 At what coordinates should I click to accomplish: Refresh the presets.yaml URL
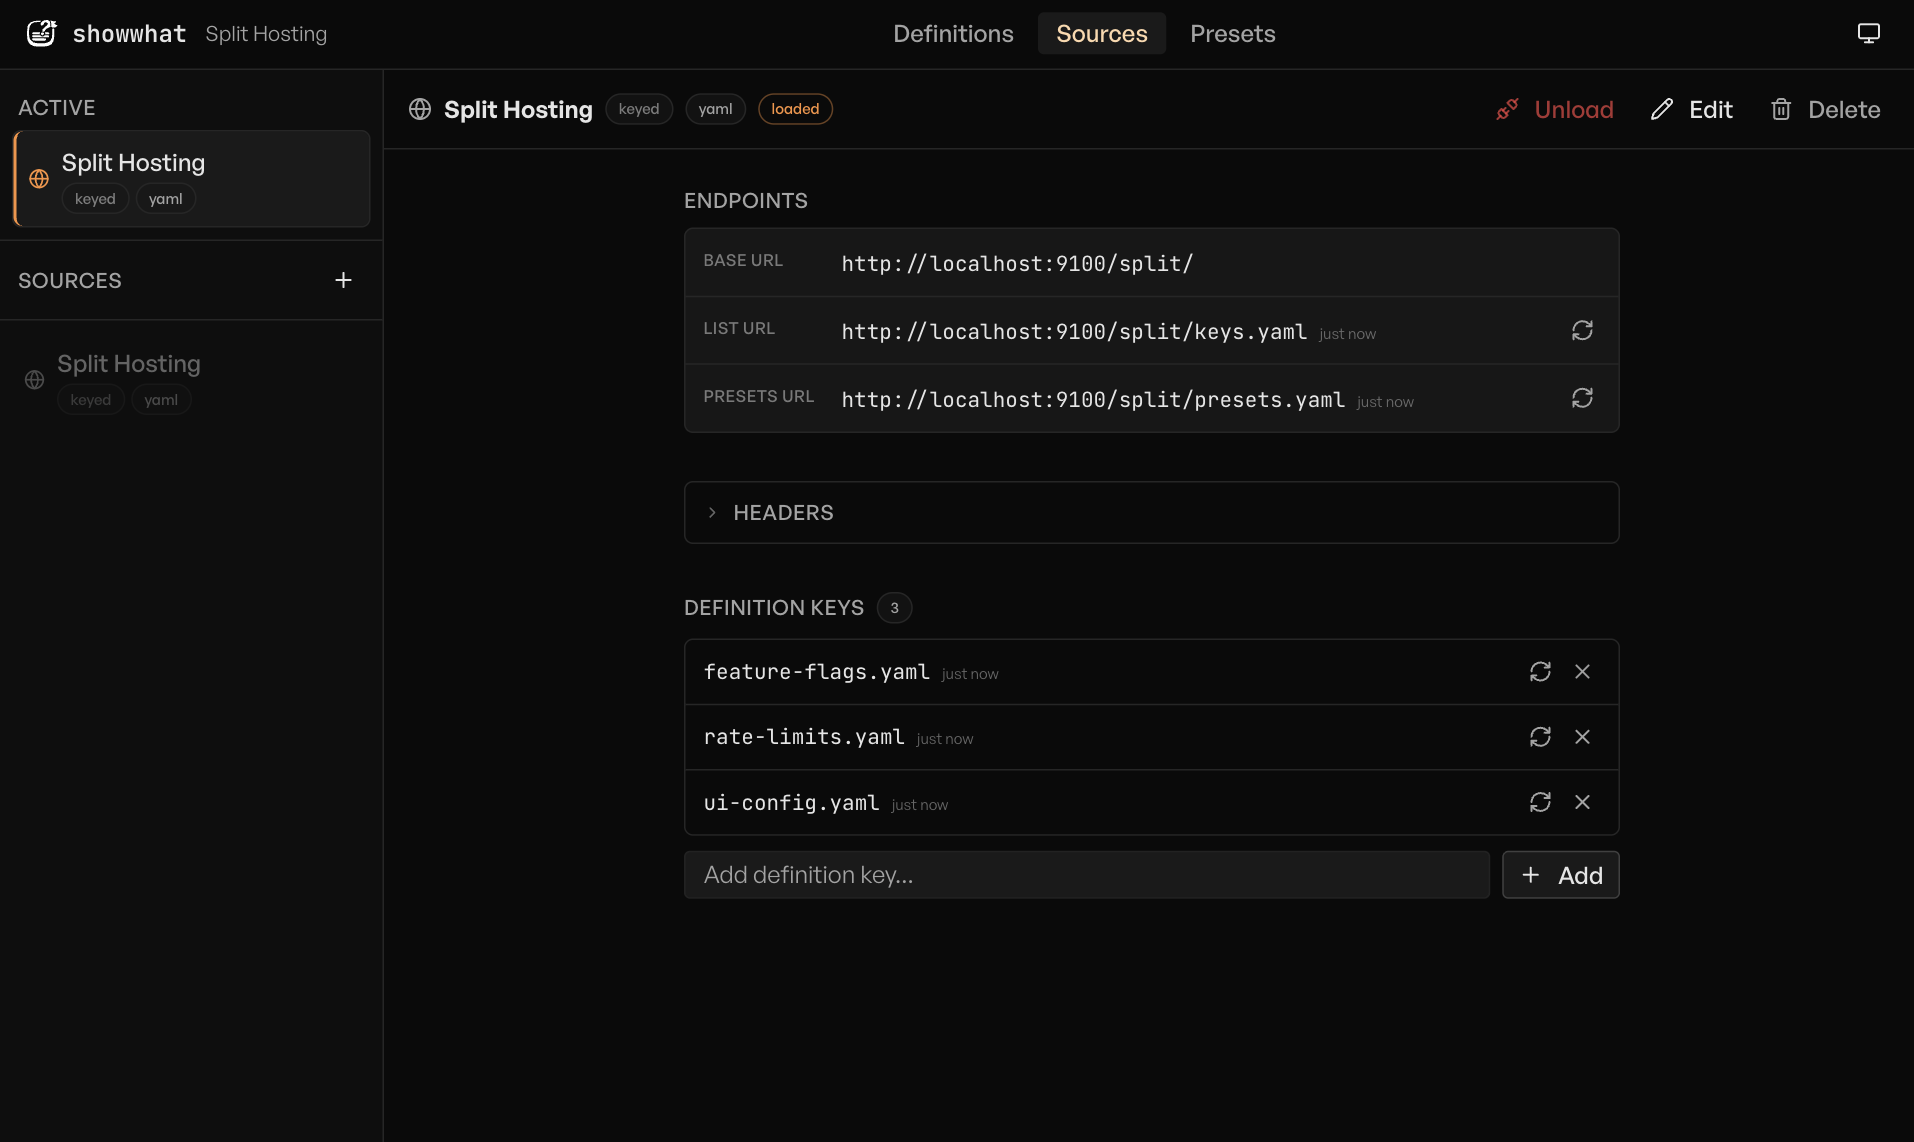click(1582, 397)
